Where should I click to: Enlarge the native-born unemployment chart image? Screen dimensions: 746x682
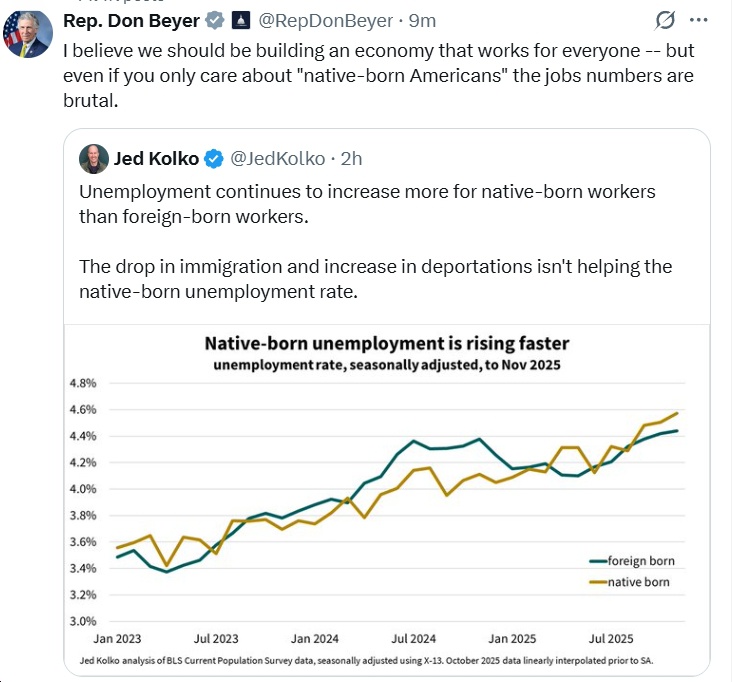tap(386, 500)
